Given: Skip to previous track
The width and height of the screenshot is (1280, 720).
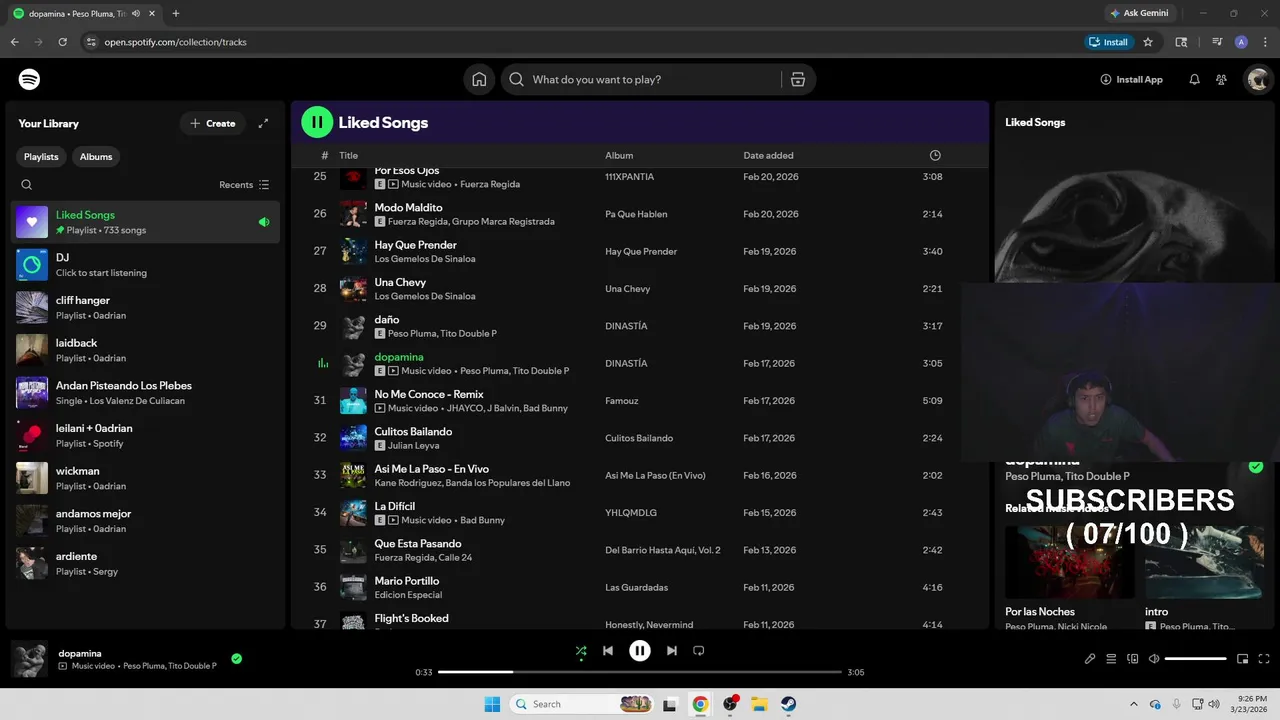Looking at the screenshot, I should (x=608, y=650).
